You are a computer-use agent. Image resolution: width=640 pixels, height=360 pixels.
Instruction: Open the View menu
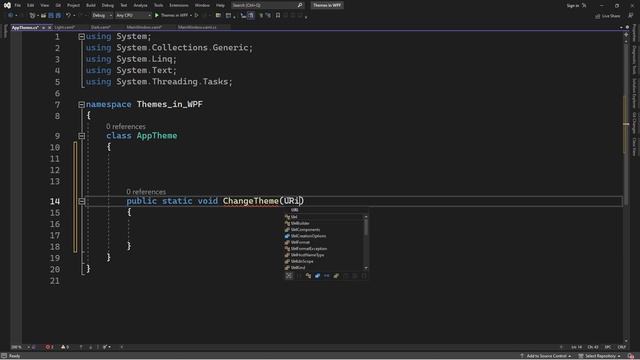pyautogui.click(x=44, y=5)
